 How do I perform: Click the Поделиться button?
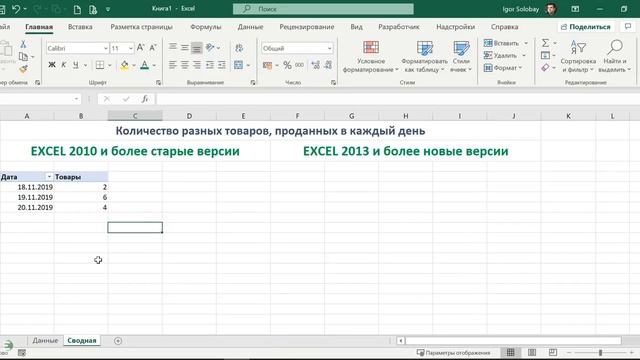pyautogui.click(x=586, y=27)
